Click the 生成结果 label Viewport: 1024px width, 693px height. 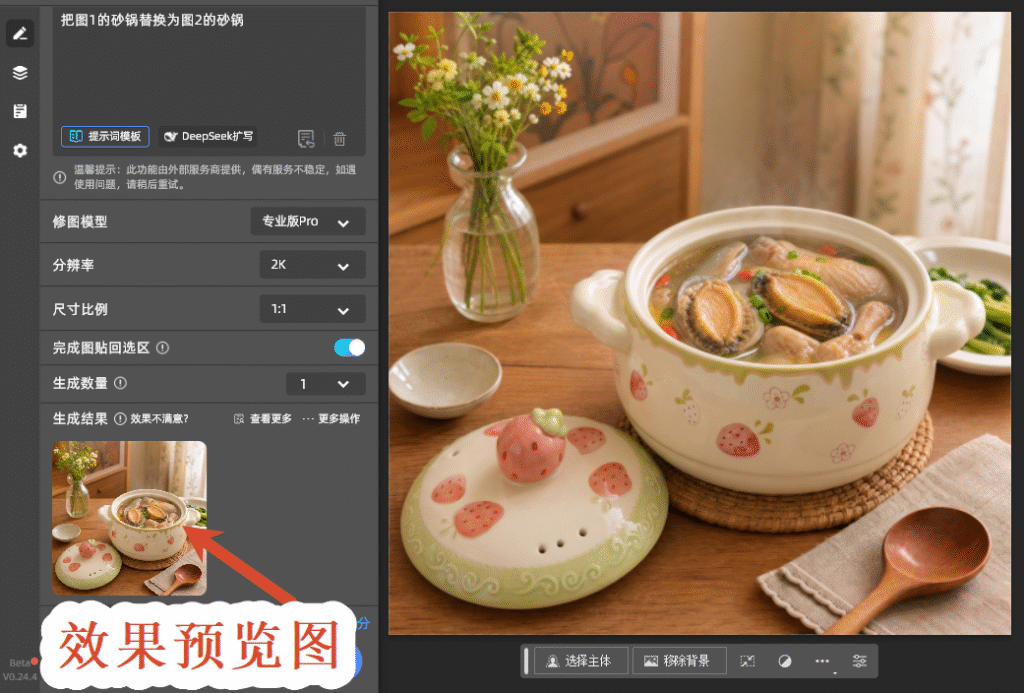pyautogui.click(x=80, y=419)
